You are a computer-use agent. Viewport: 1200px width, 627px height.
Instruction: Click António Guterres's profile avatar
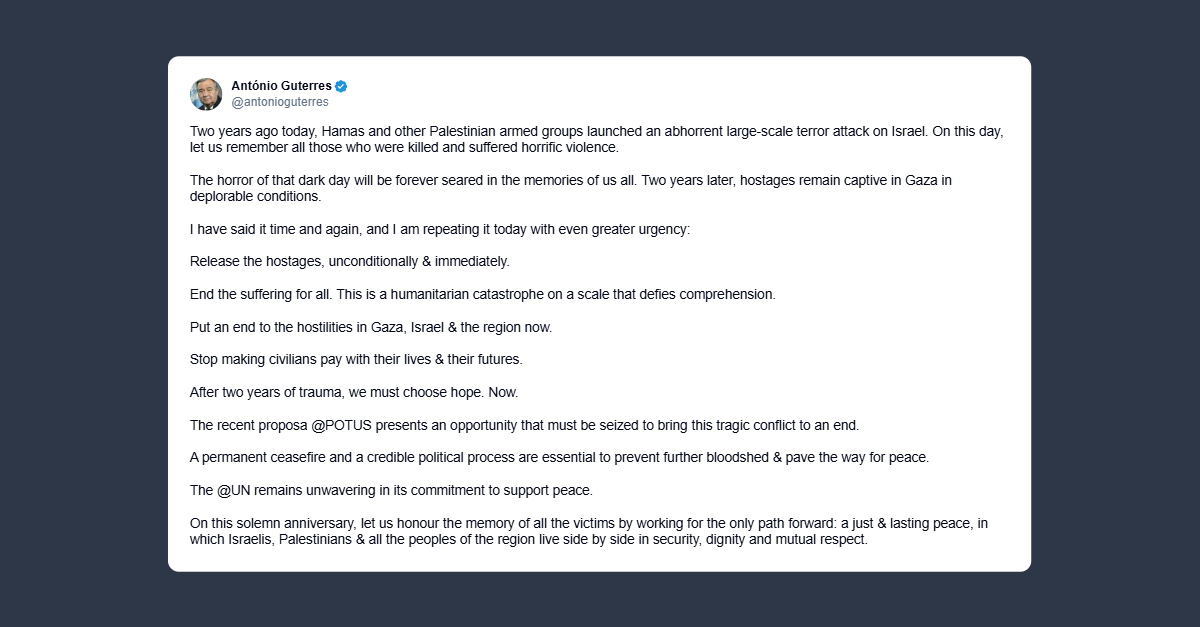pos(206,94)
